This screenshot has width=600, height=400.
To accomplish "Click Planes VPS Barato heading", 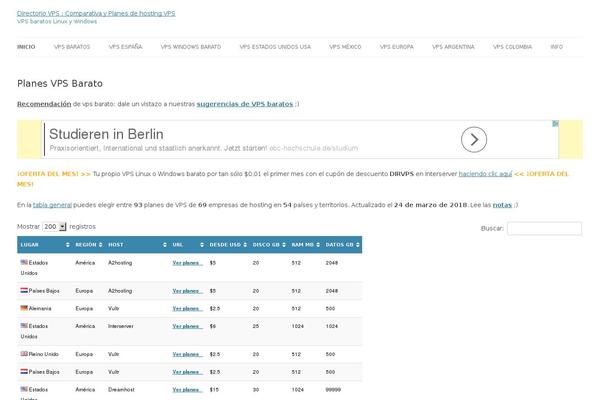I will coord(60,83).
